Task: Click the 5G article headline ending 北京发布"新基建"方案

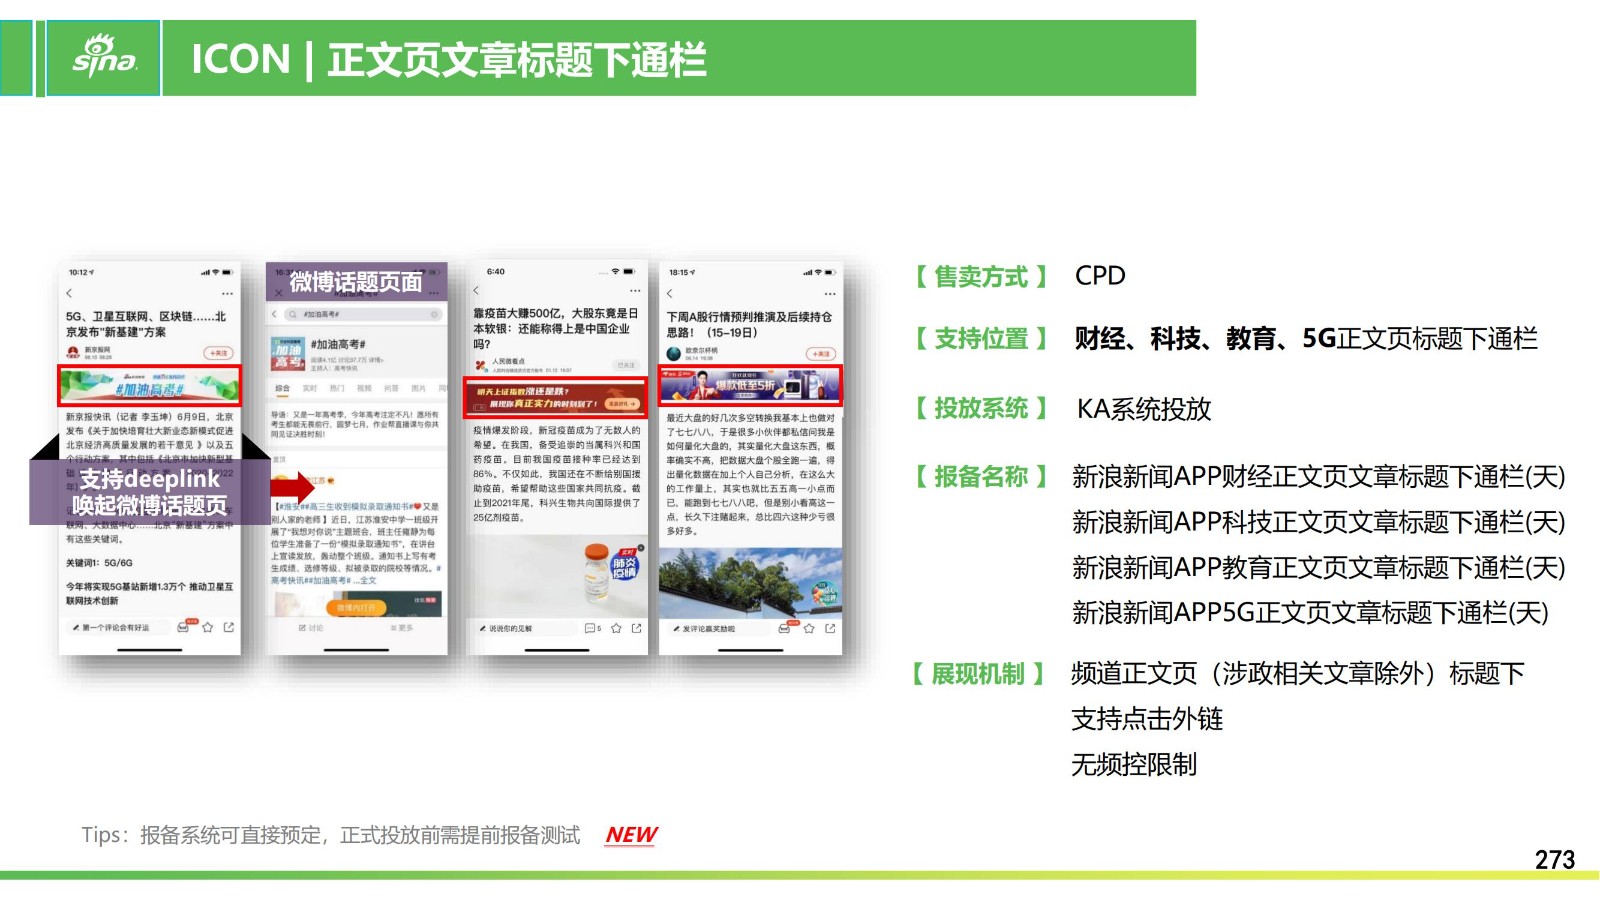Action: (146, 324)
